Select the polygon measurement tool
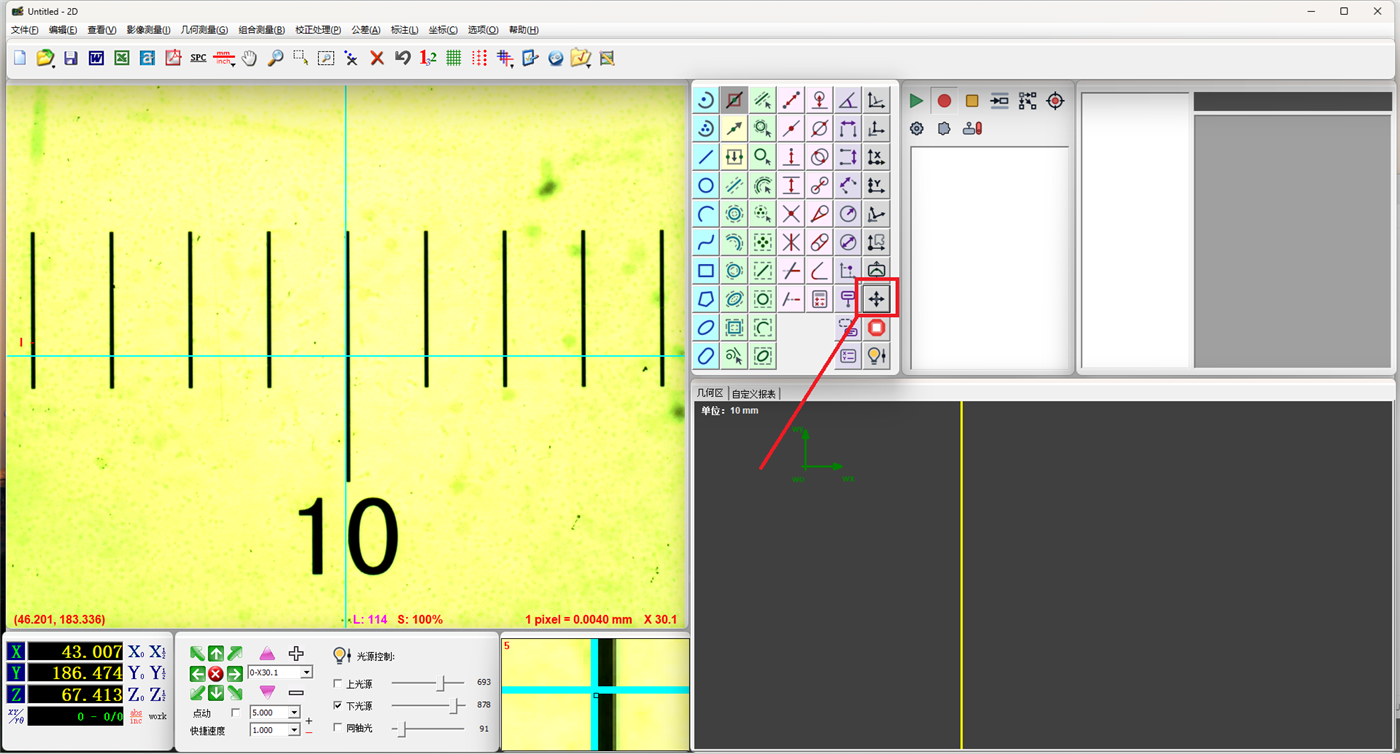The height and width of the screenshot is (754, 1400). 706,299
